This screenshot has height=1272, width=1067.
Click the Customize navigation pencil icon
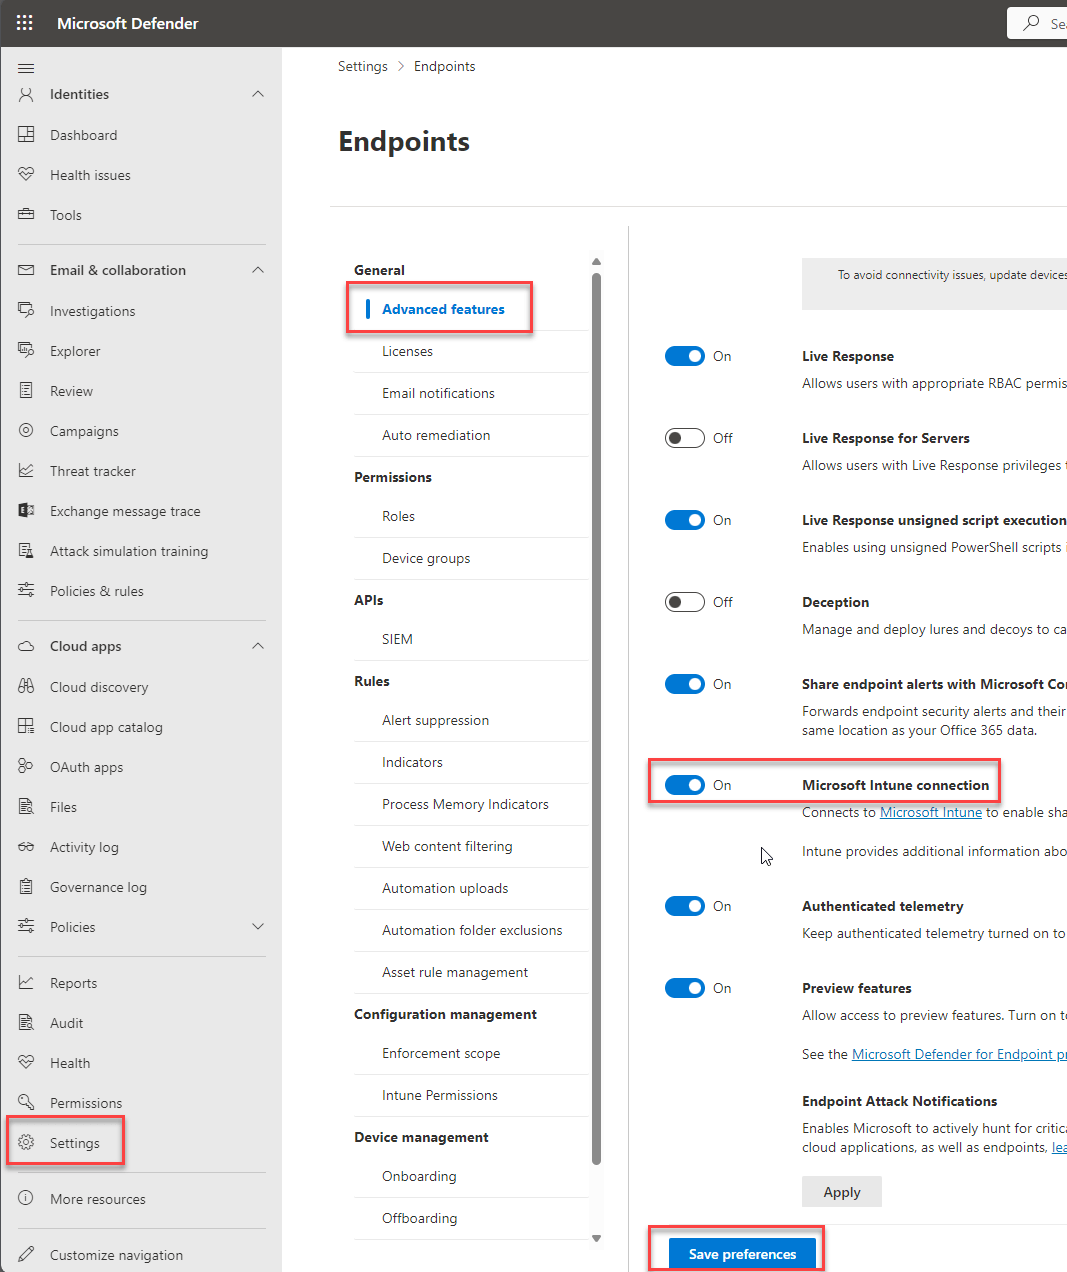[x=26, y=1255]
